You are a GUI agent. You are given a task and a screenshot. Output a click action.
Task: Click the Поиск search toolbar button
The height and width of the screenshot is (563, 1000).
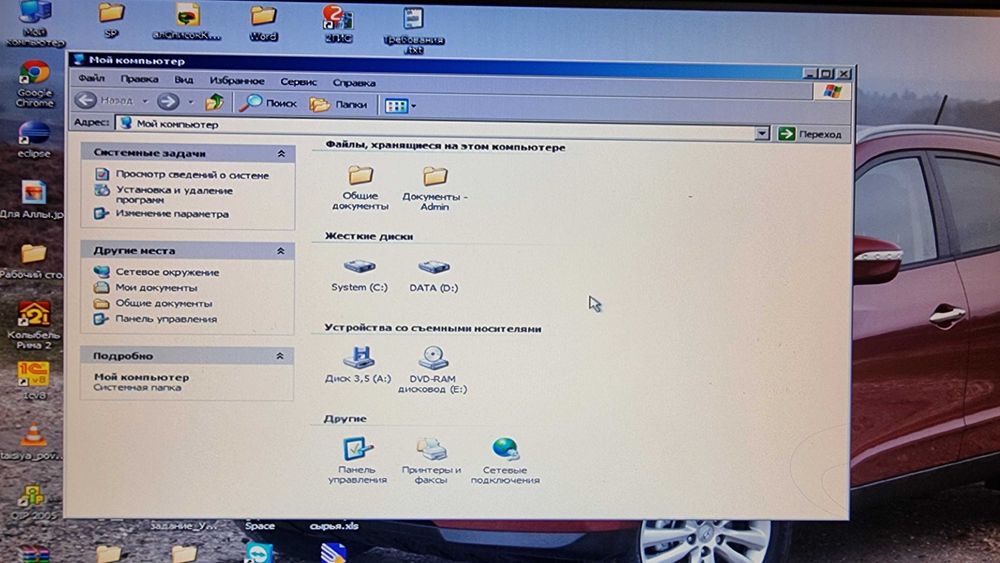pyautogui.click(x=268, y=103)
